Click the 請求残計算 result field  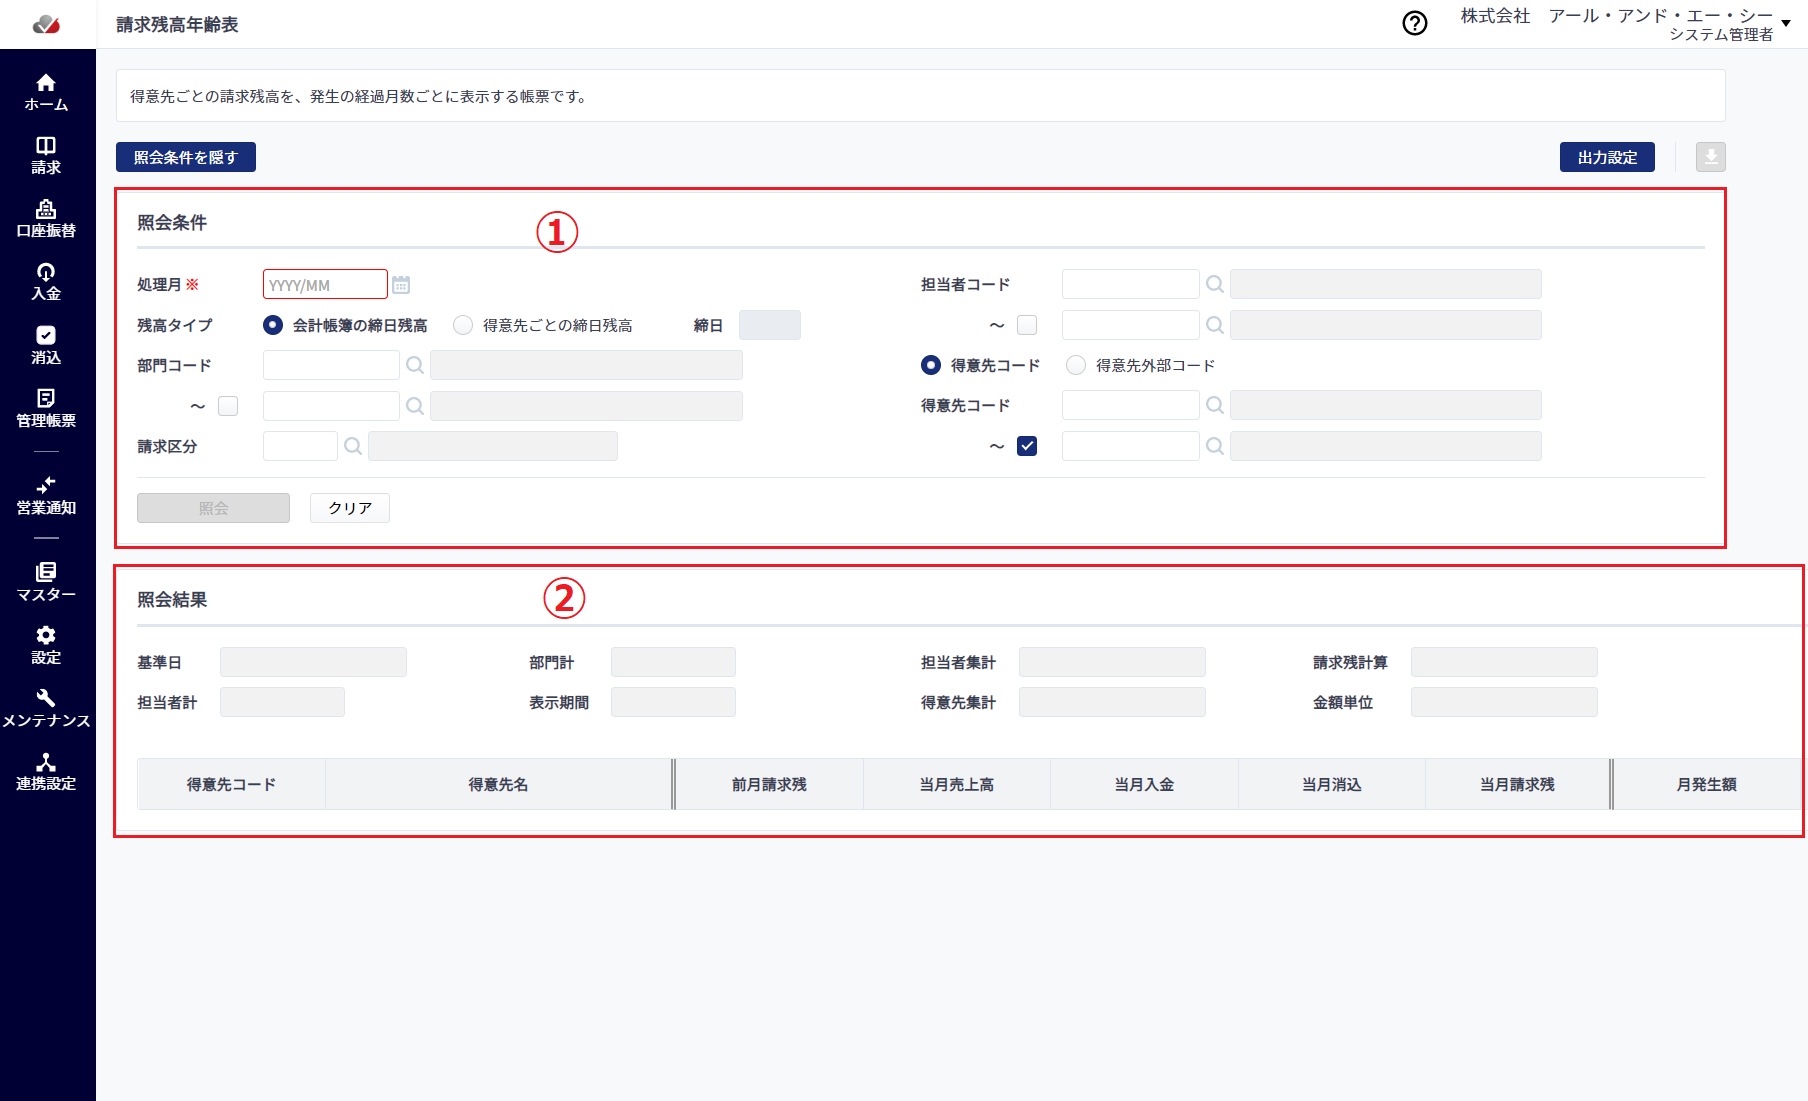[1504, 662]
